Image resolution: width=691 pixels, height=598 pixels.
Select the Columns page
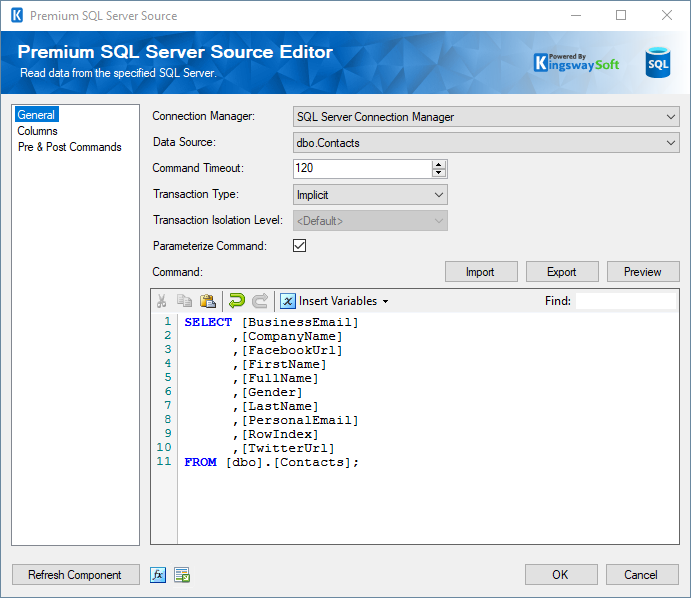pos(37,131)
